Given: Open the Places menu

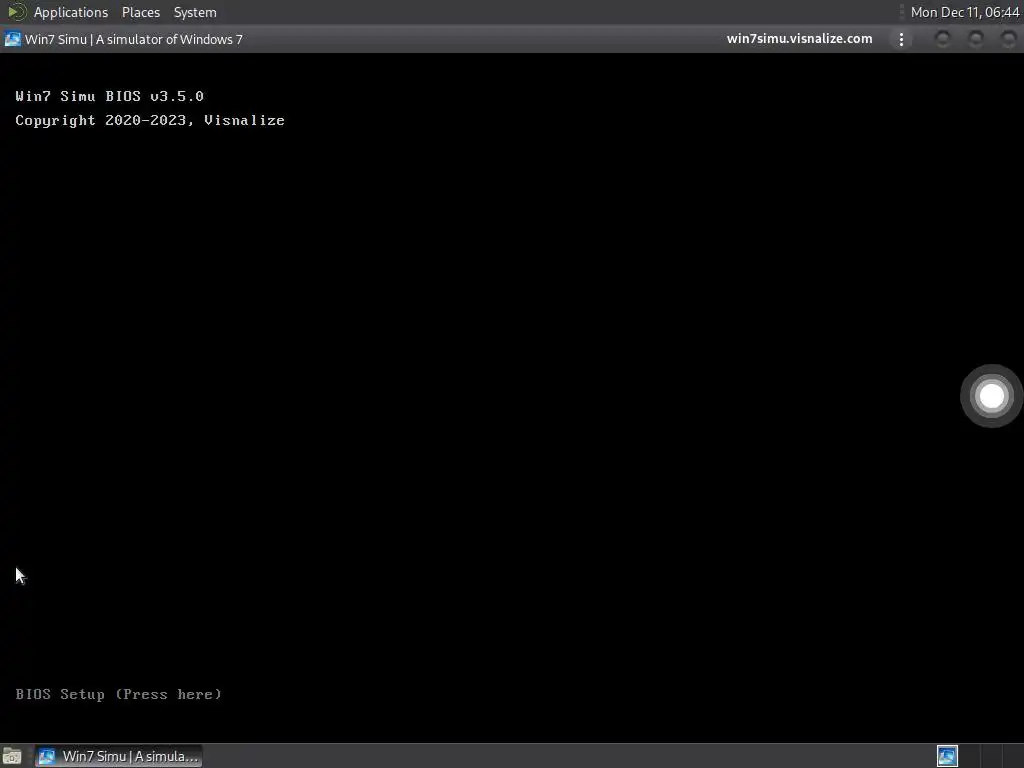Looking at the screenshot, I should pos(140,12).
